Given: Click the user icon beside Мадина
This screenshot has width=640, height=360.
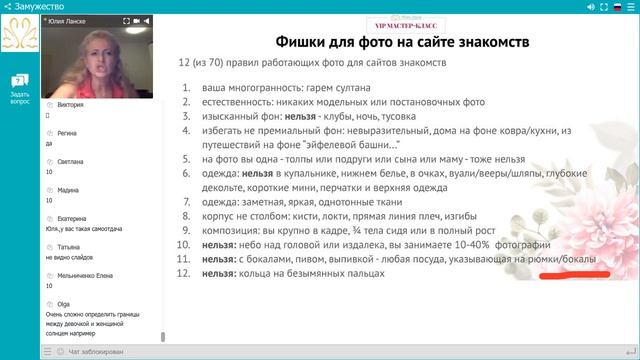Looking at the screenshot, I should (50, 190).
